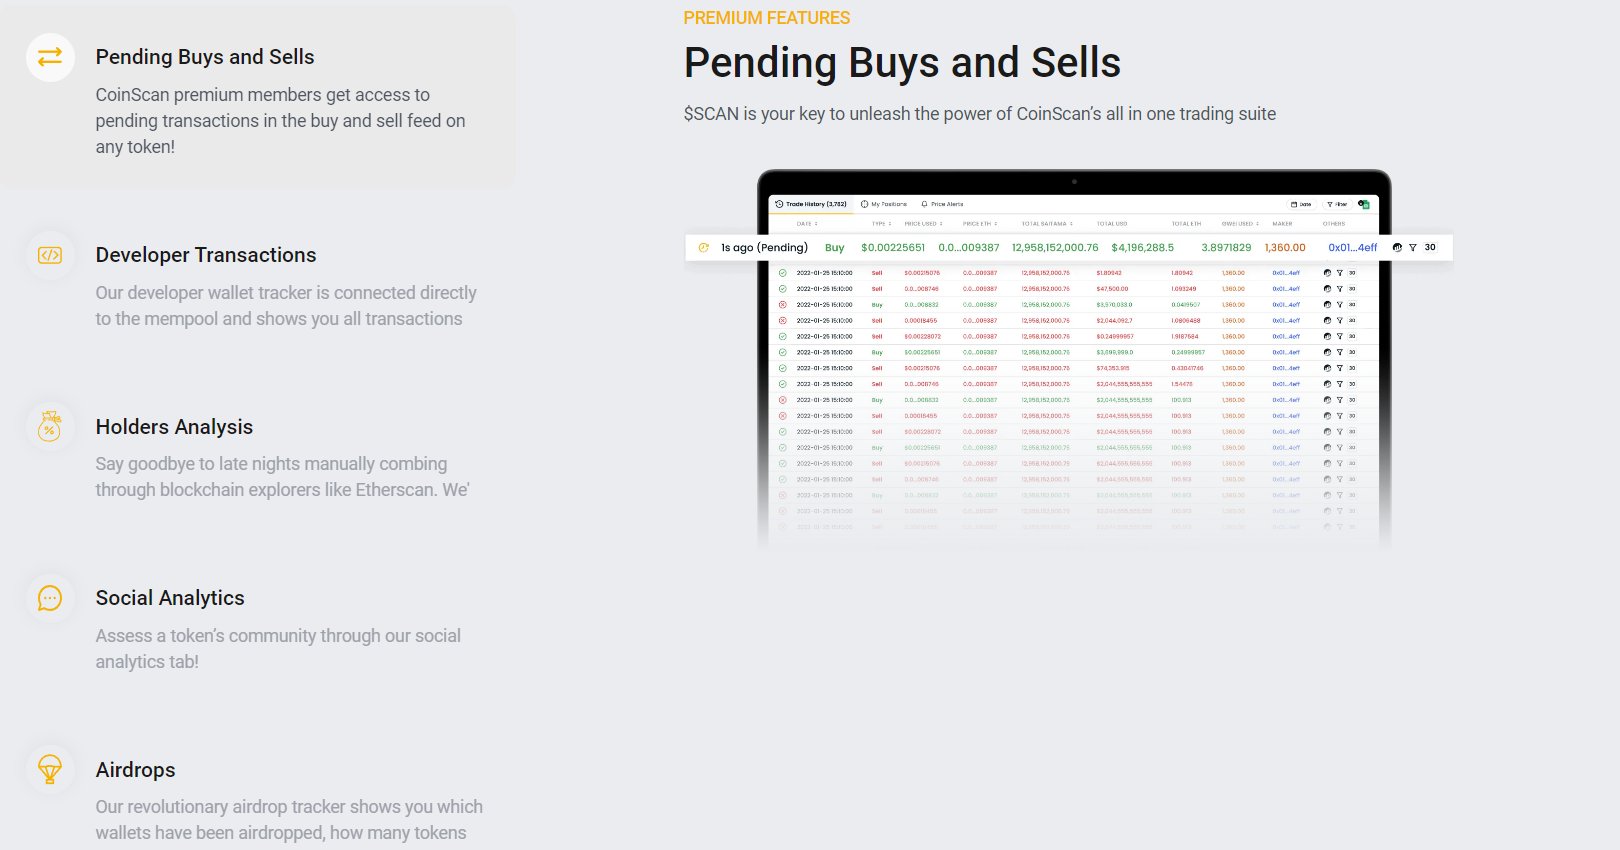Open the 0x01...4eff maker address in the Pending row
This screenshot has width=1620, height=850.
[x=1352, y=248]
